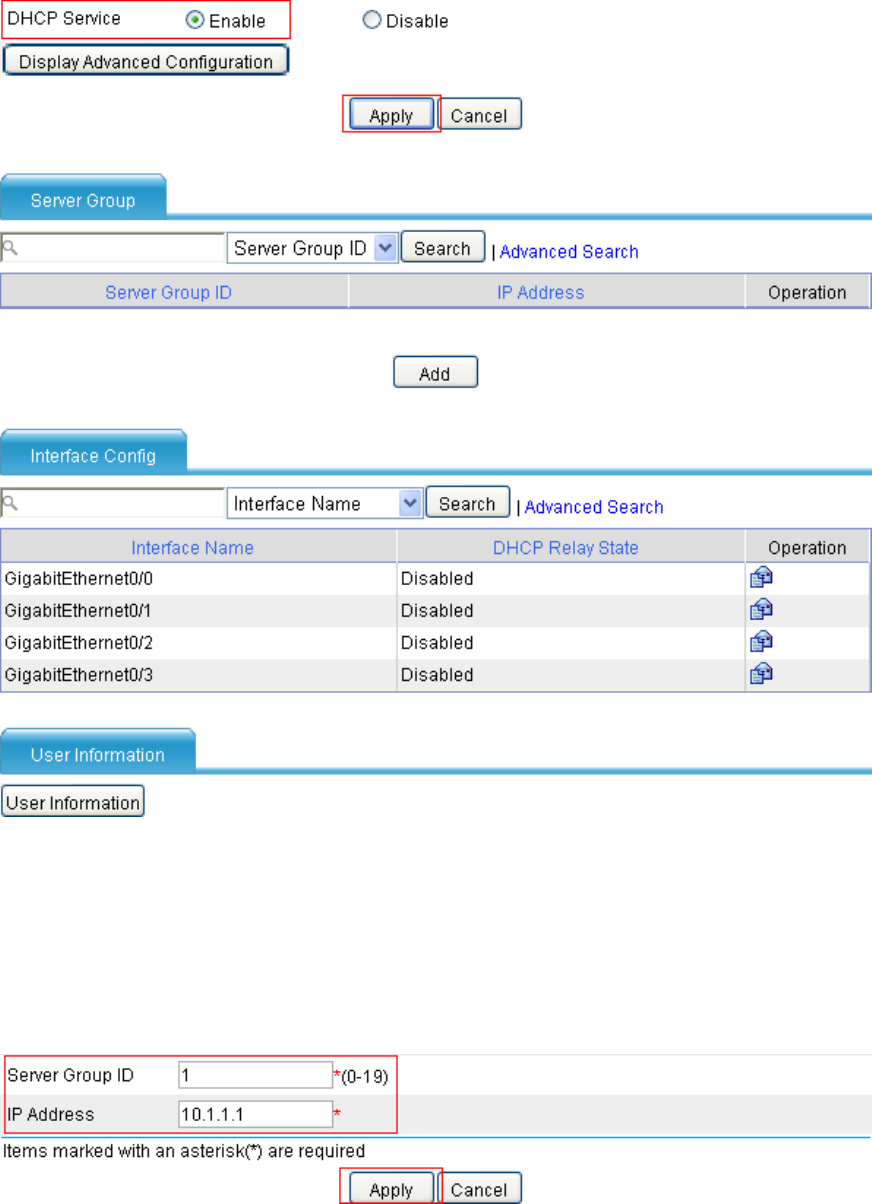The height and width of the screenshot is (1204, 872).
Task: Focus the Interface Config search text field
Action: click(113, 503)
